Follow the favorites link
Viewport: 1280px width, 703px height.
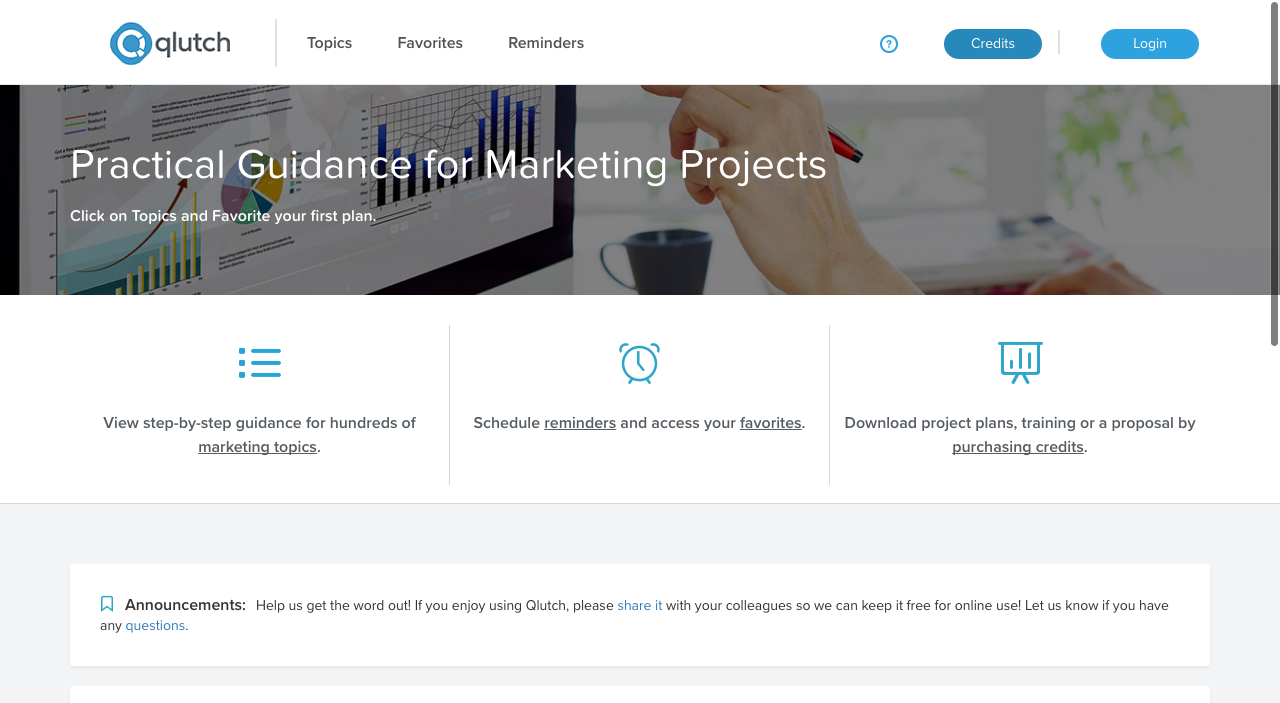pyautogui.click(x=771, y=423)
